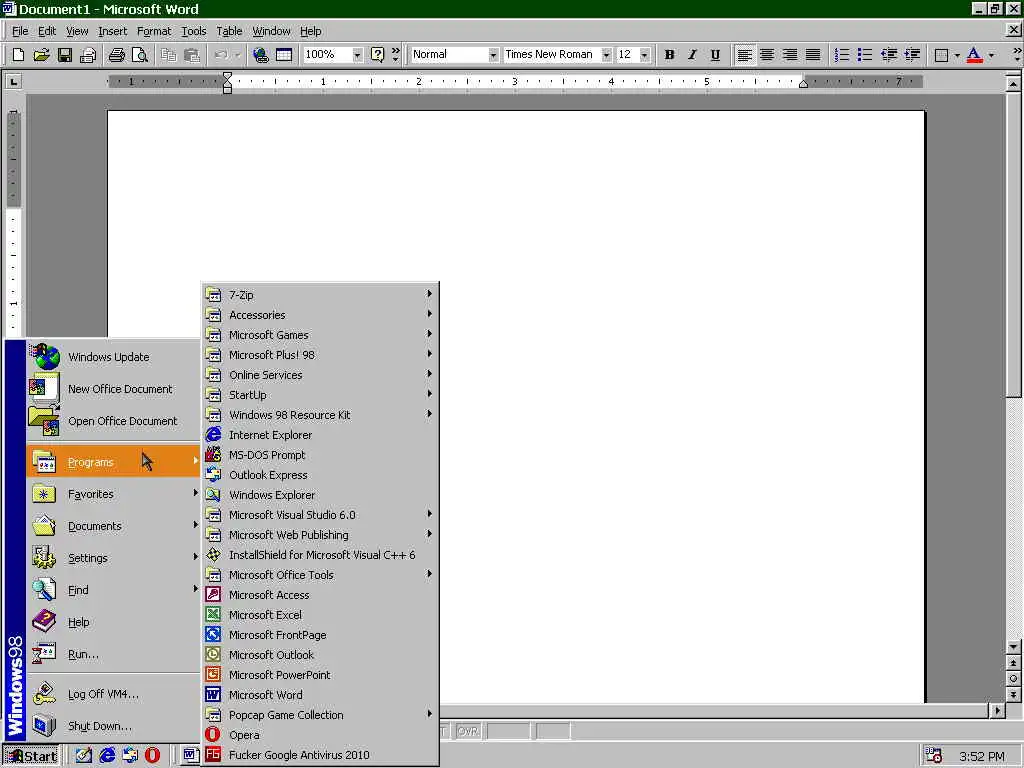1024x768 pixels.
Task: Toggle the OVR overtype status indicator
Action: coord(468,731)
